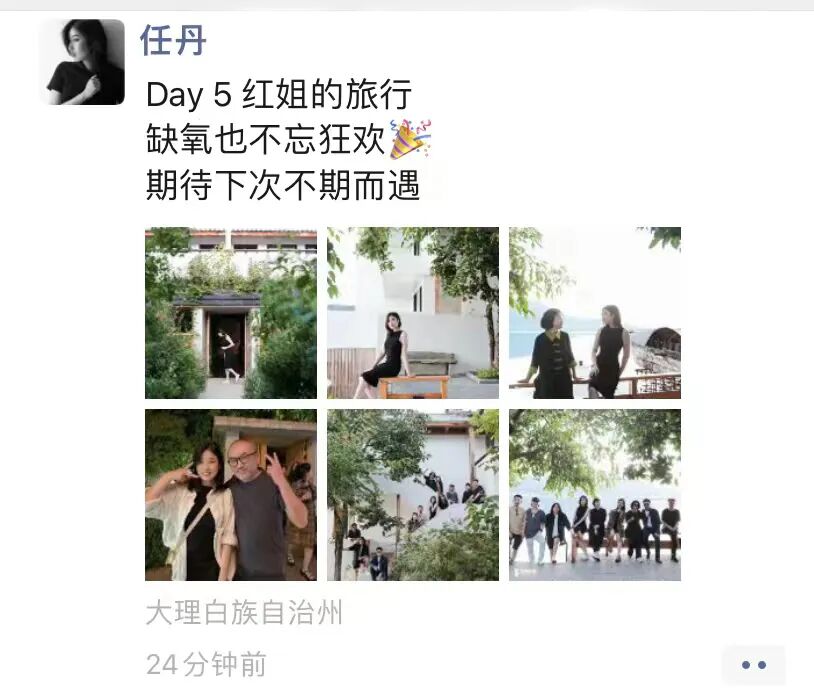814x693 pixels.
Task: Open photo of two women by lake
Action: click(595, 313)
